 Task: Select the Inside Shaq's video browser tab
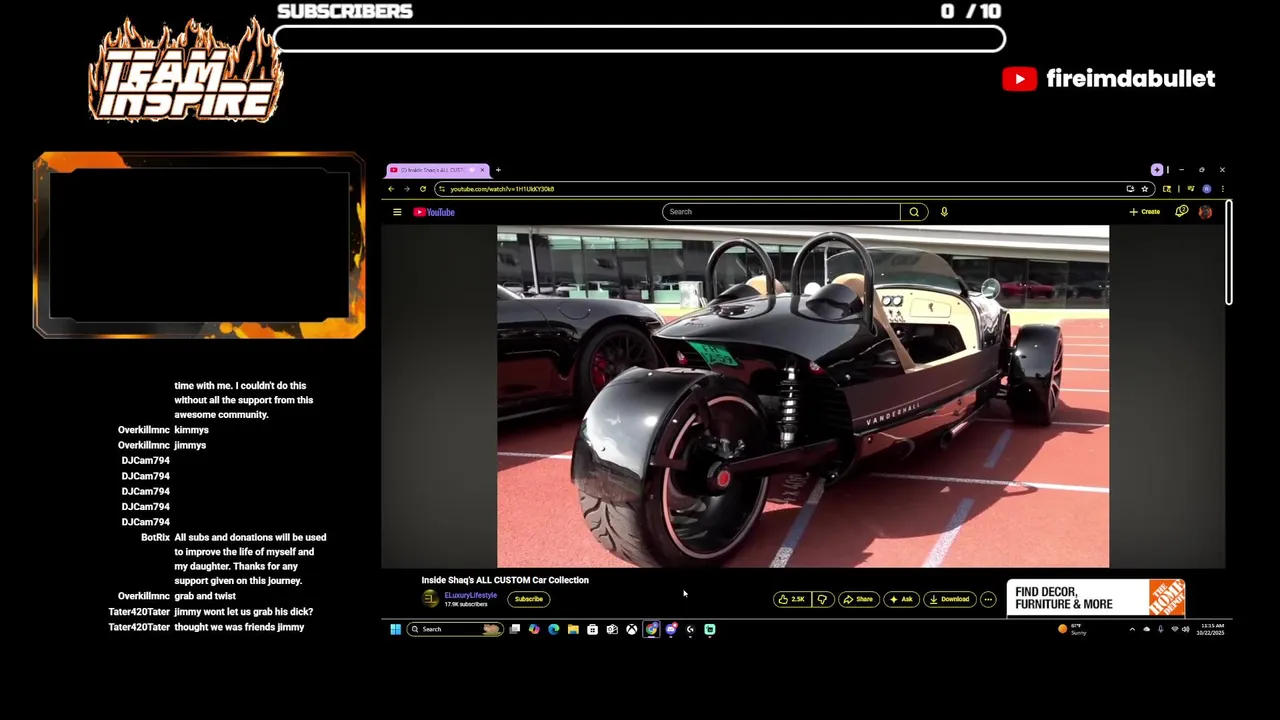(x=437, y=170)
